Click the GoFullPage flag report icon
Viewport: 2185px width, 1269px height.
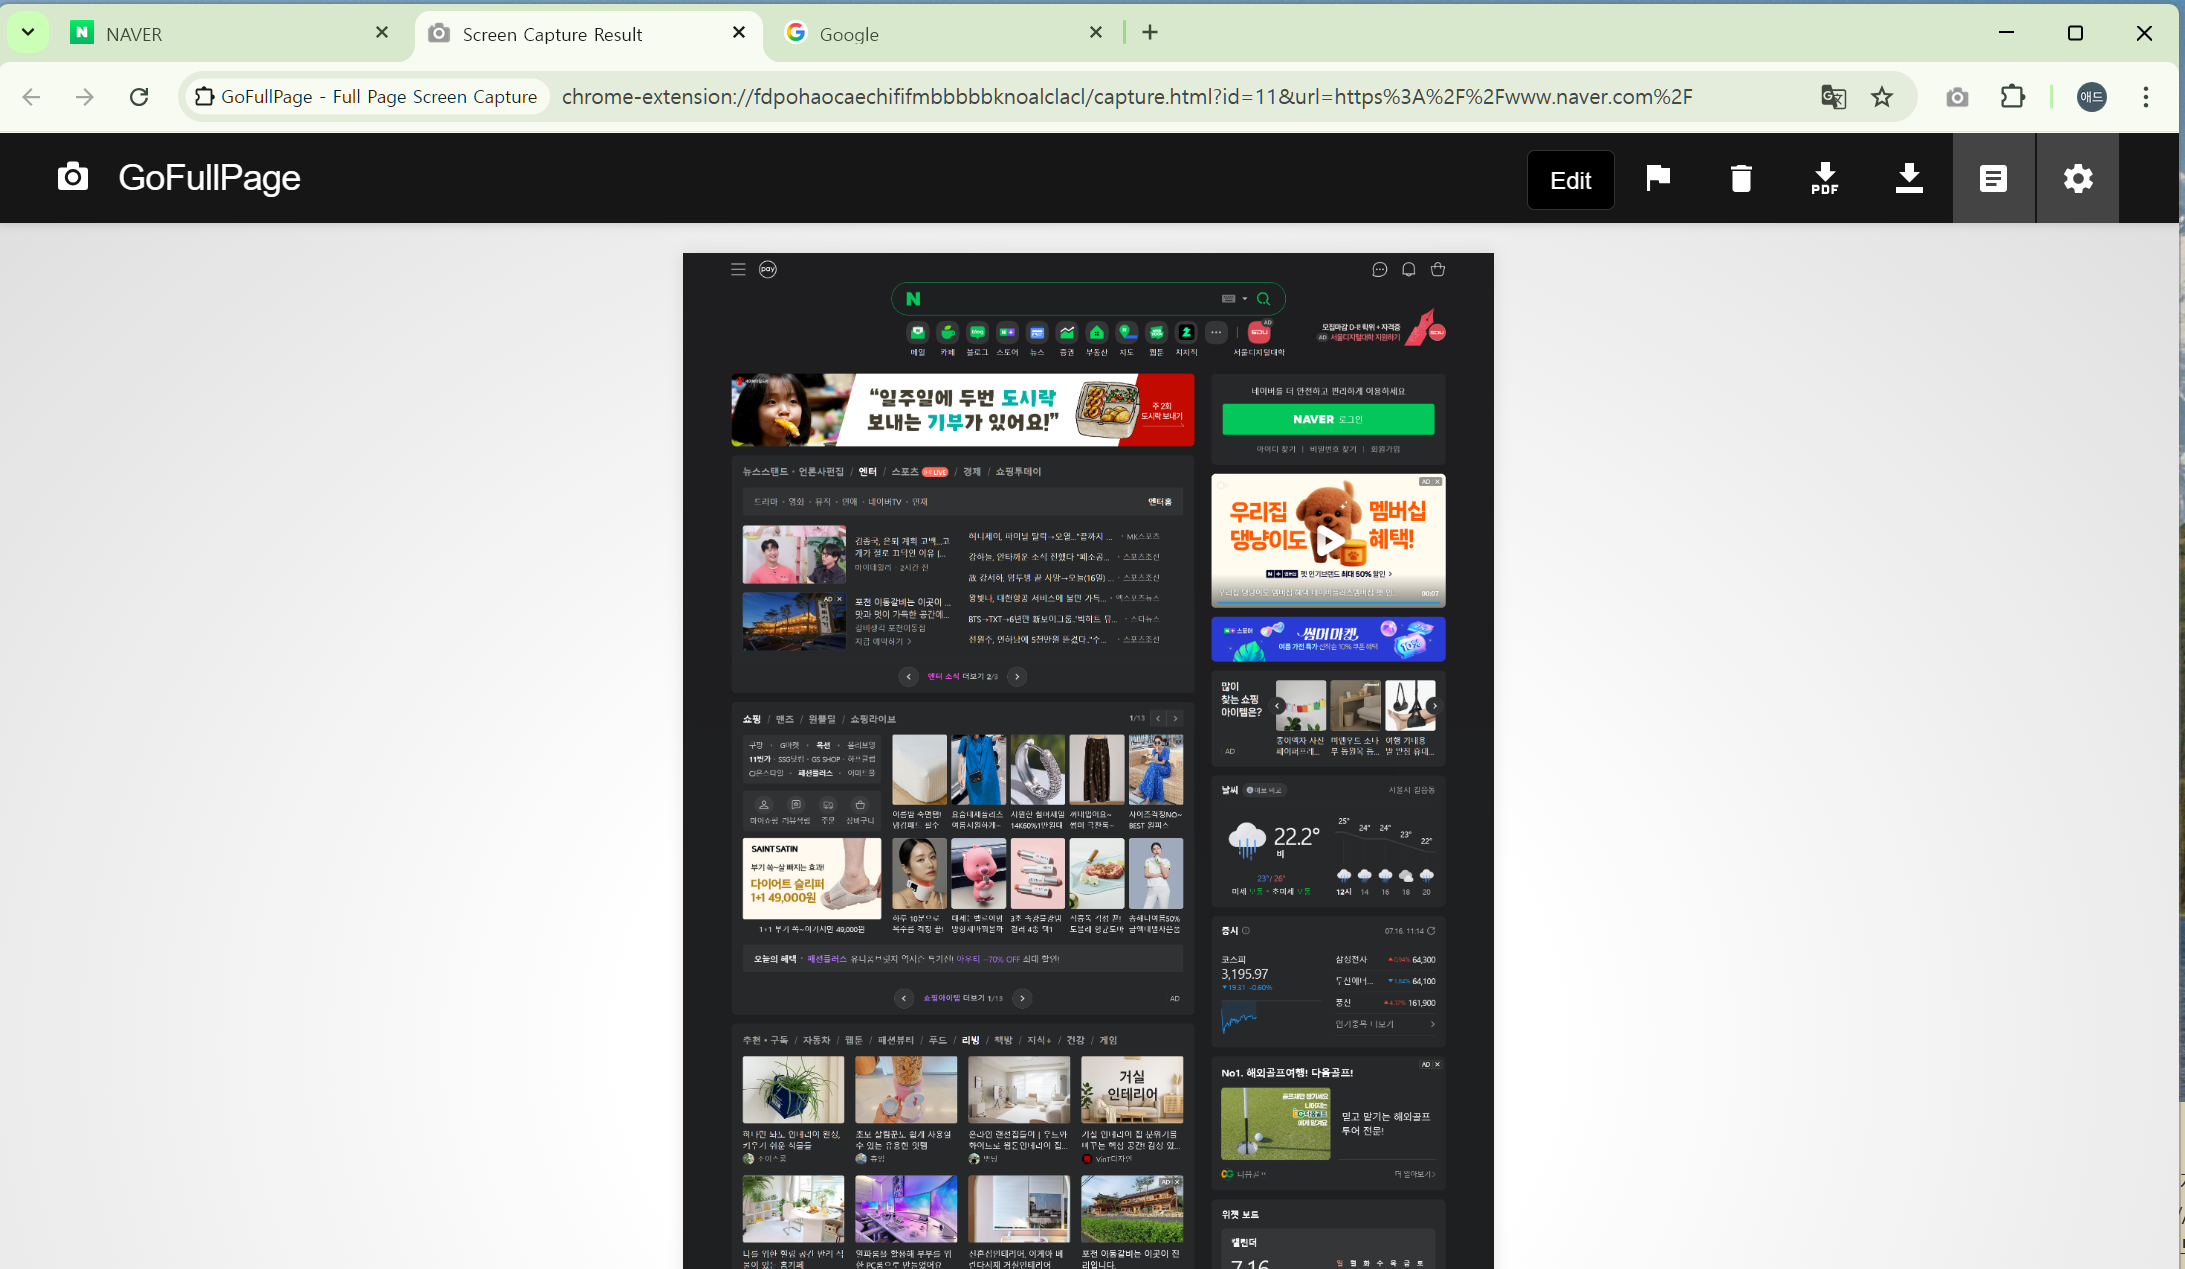click(x=1658, y=178)
